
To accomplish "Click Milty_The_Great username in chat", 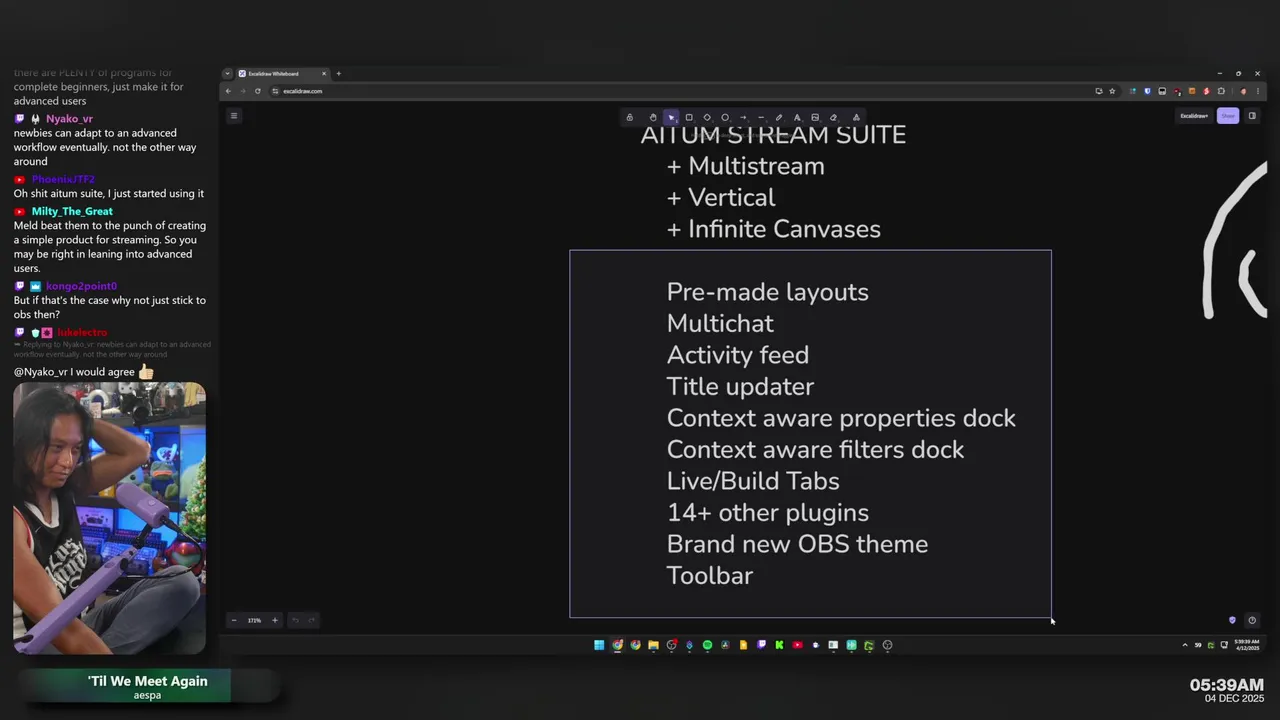I will point(72,211).
